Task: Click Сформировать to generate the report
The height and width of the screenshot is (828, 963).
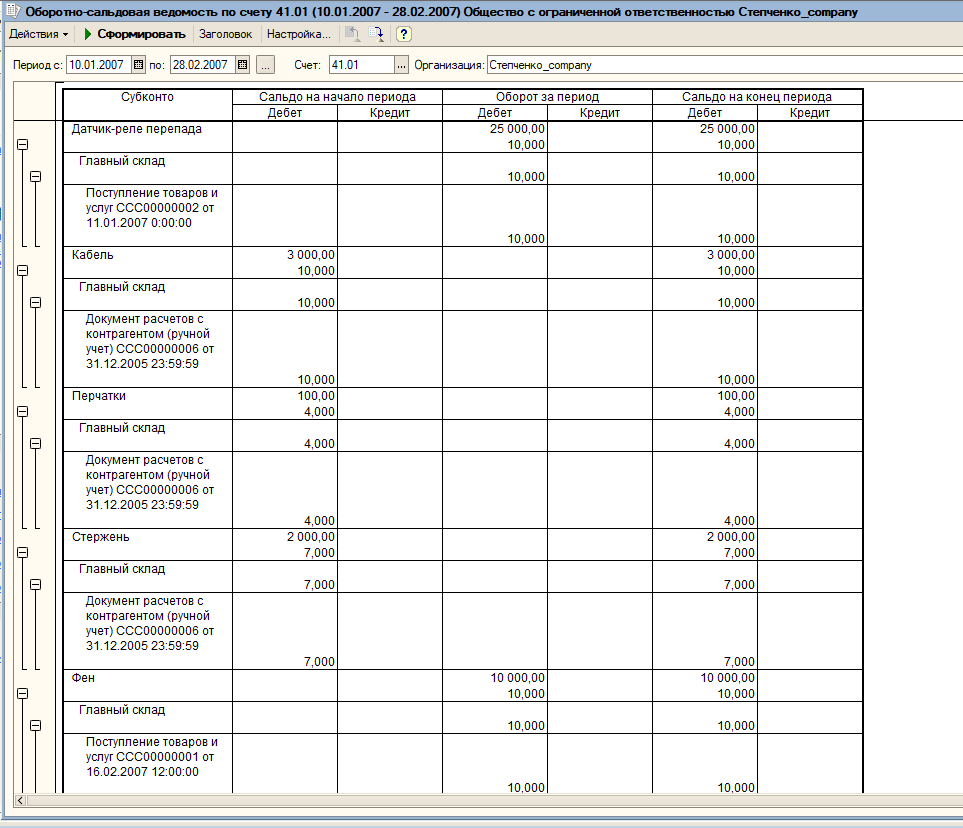Action: pos(135,34)
